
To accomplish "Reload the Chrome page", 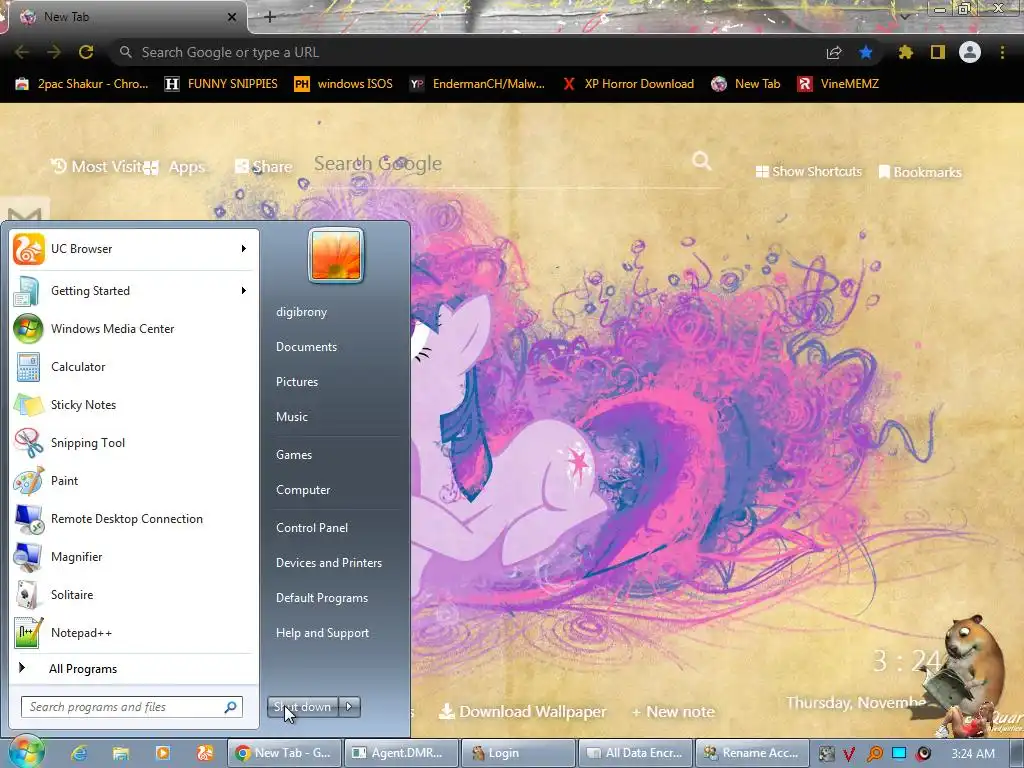I will pos(86,52).
